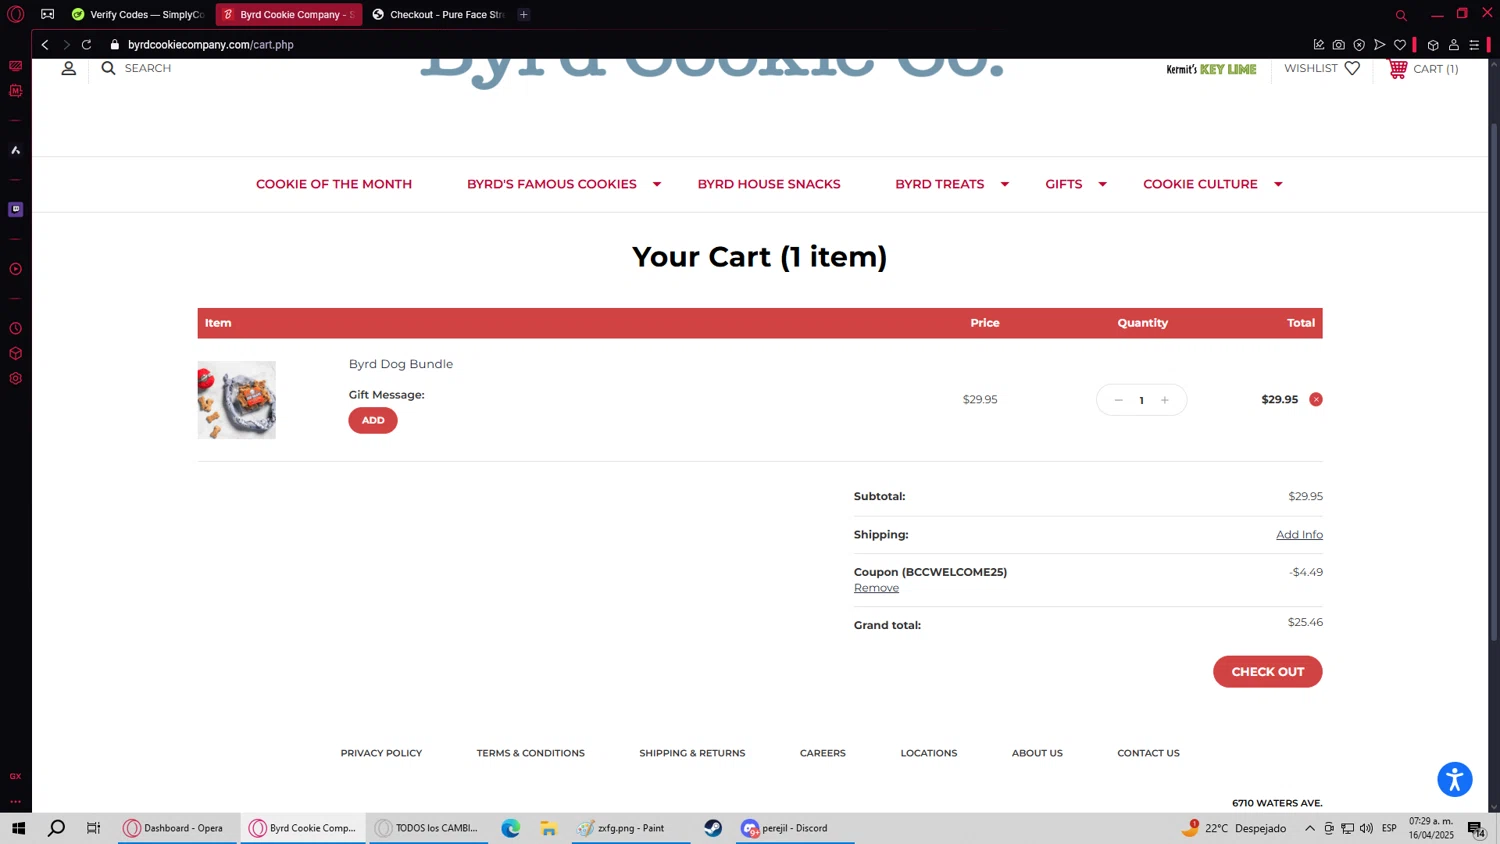Screen dimensions: 1500x844
Task: Click the site search magnifier icon
Action: [108, 68]
